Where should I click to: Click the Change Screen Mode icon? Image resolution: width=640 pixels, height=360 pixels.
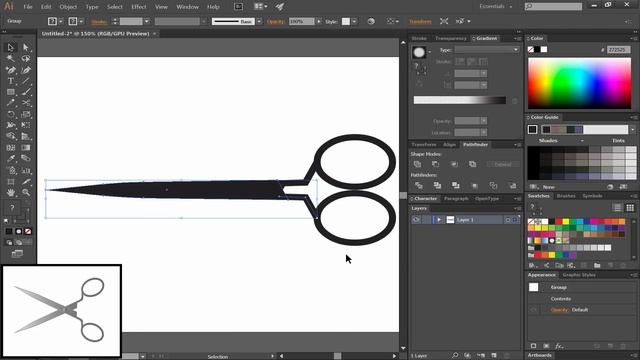(x=17, y=254)
